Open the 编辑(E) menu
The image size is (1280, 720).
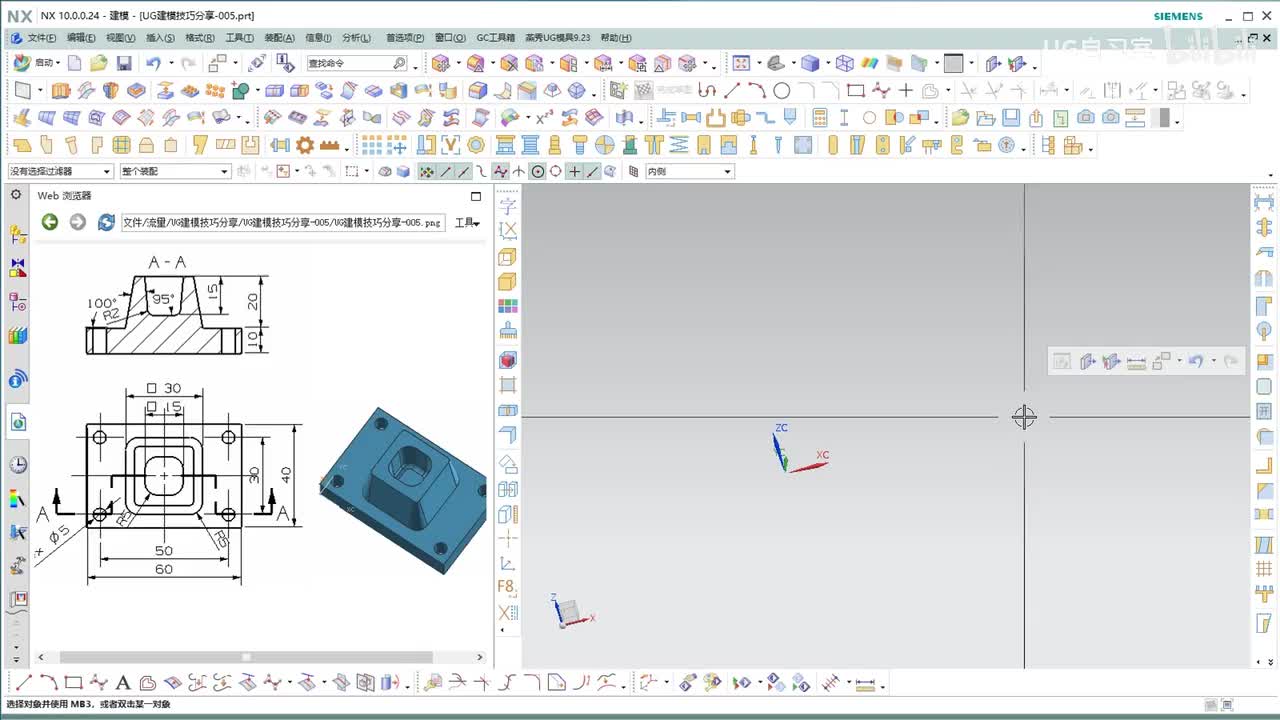tap(81, 38)
